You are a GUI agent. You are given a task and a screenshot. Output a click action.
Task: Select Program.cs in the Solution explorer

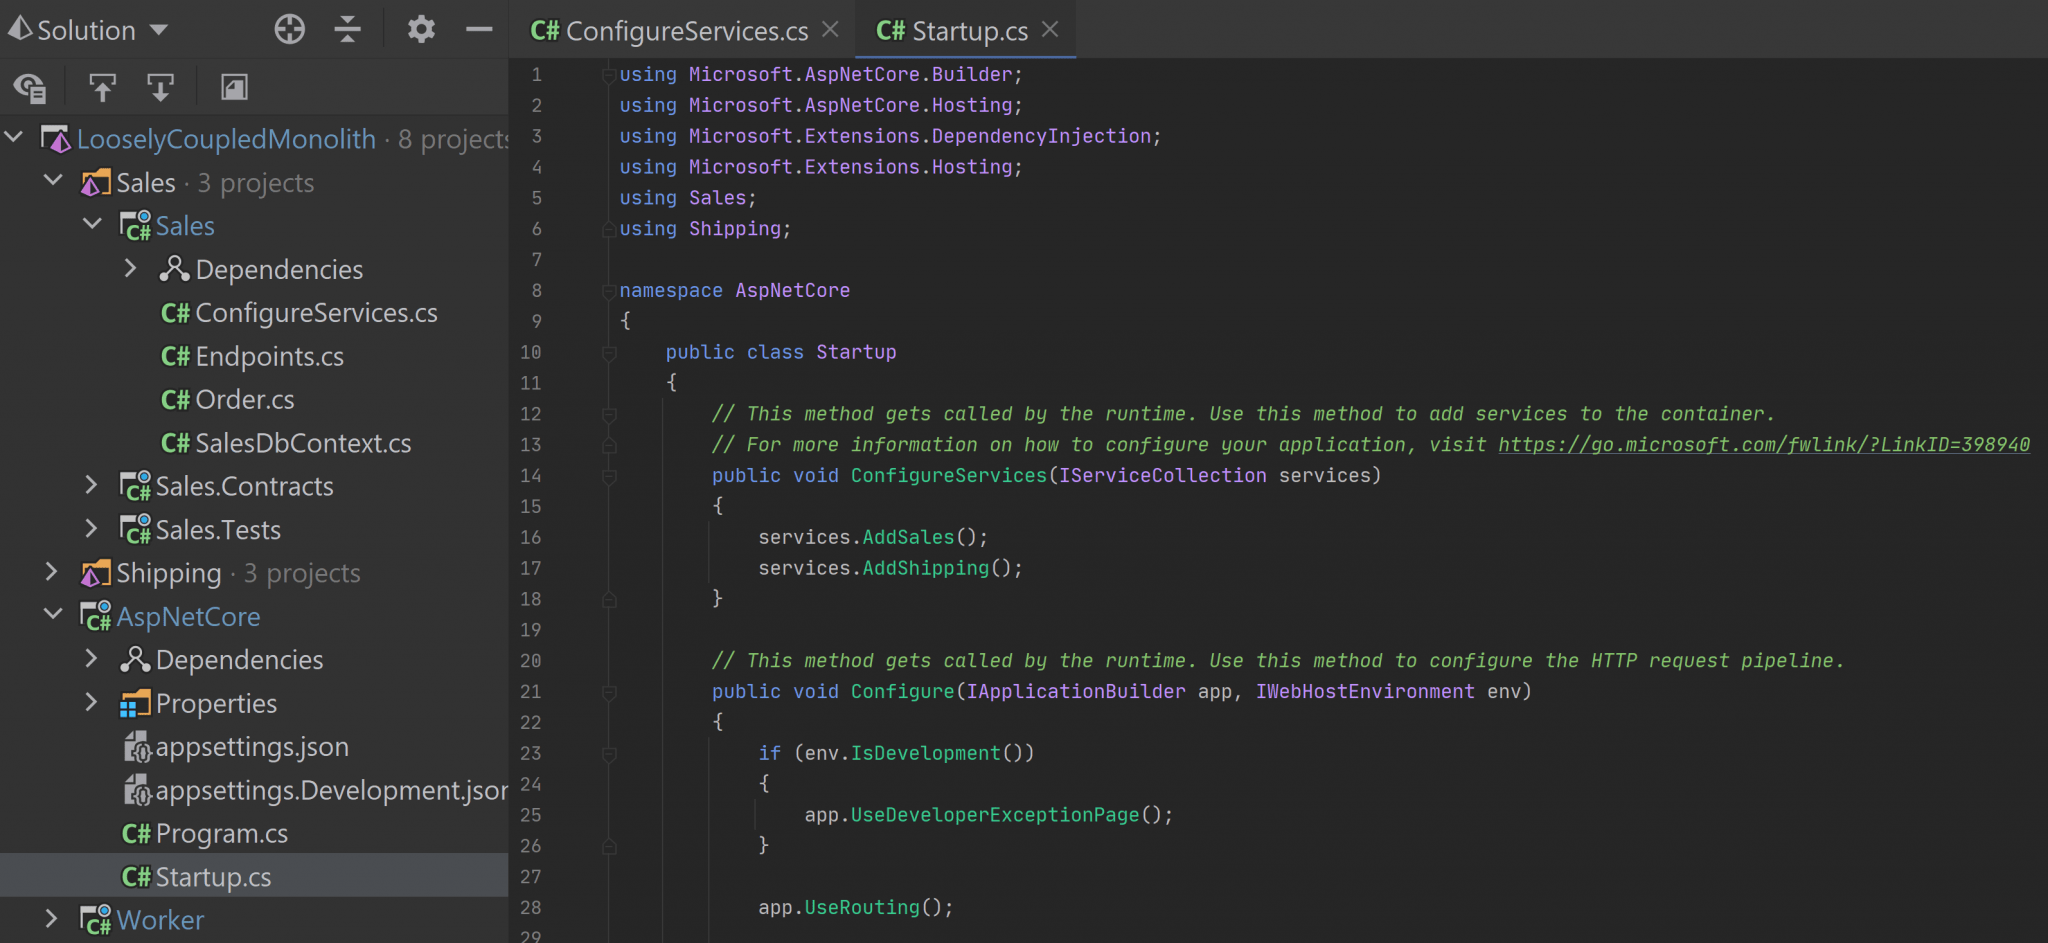pyautogui.click(x=222, y=833)
